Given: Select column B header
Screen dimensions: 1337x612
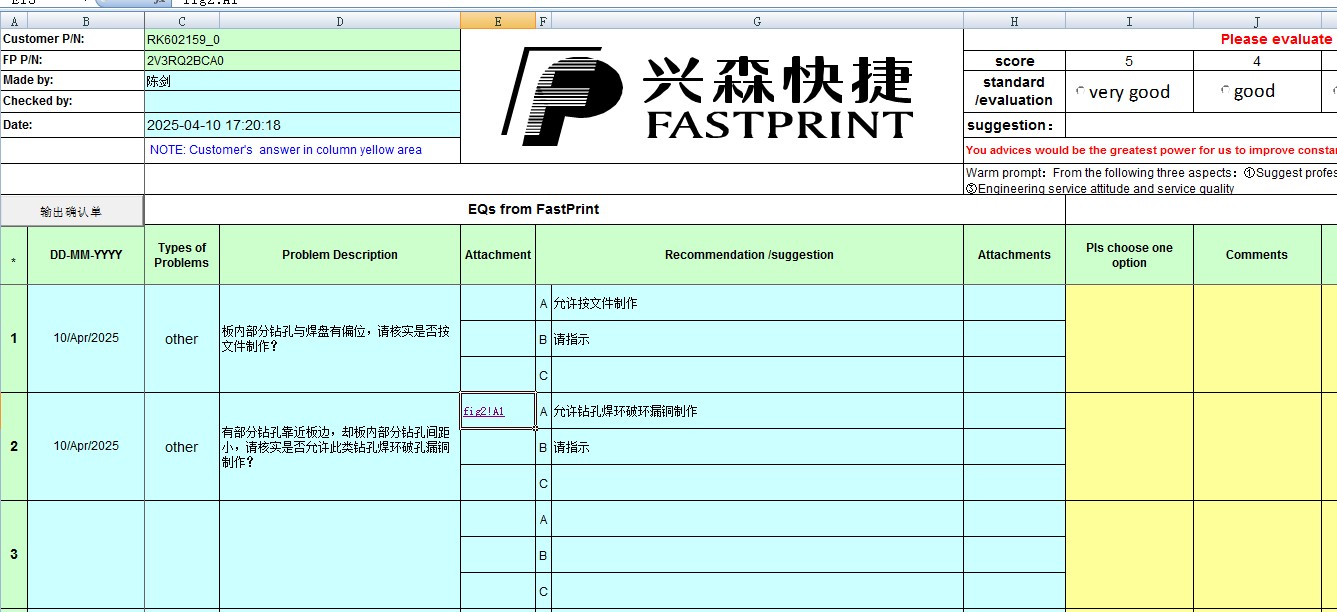Looking at the screenshot, I should [86, 21].
